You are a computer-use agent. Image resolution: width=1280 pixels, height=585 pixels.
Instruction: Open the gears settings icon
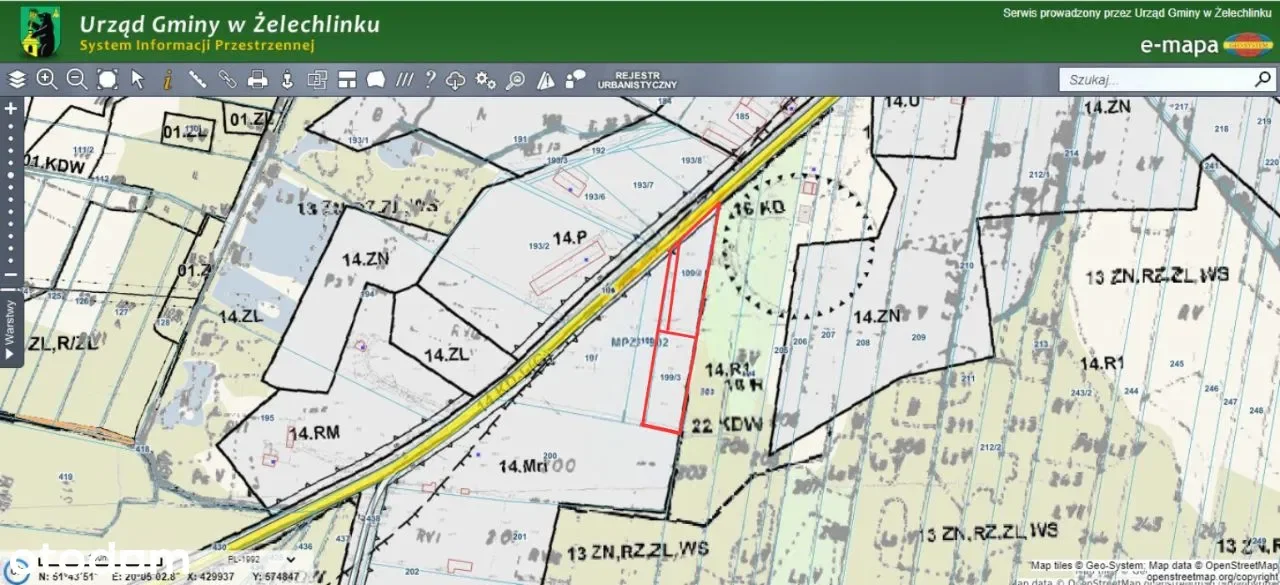coord(486,80)
